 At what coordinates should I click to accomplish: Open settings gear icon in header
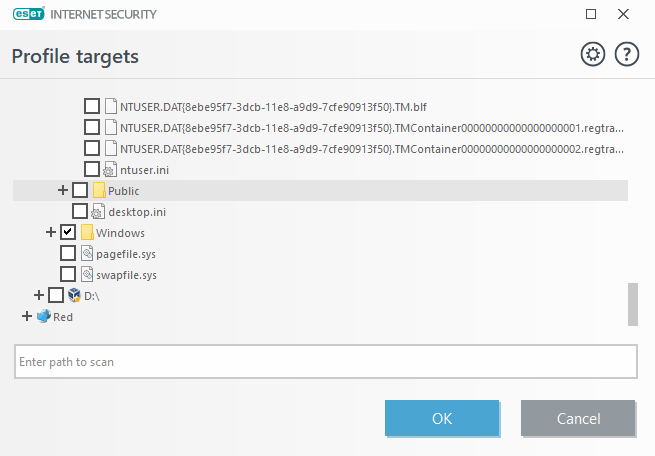(x=593, y=55)
